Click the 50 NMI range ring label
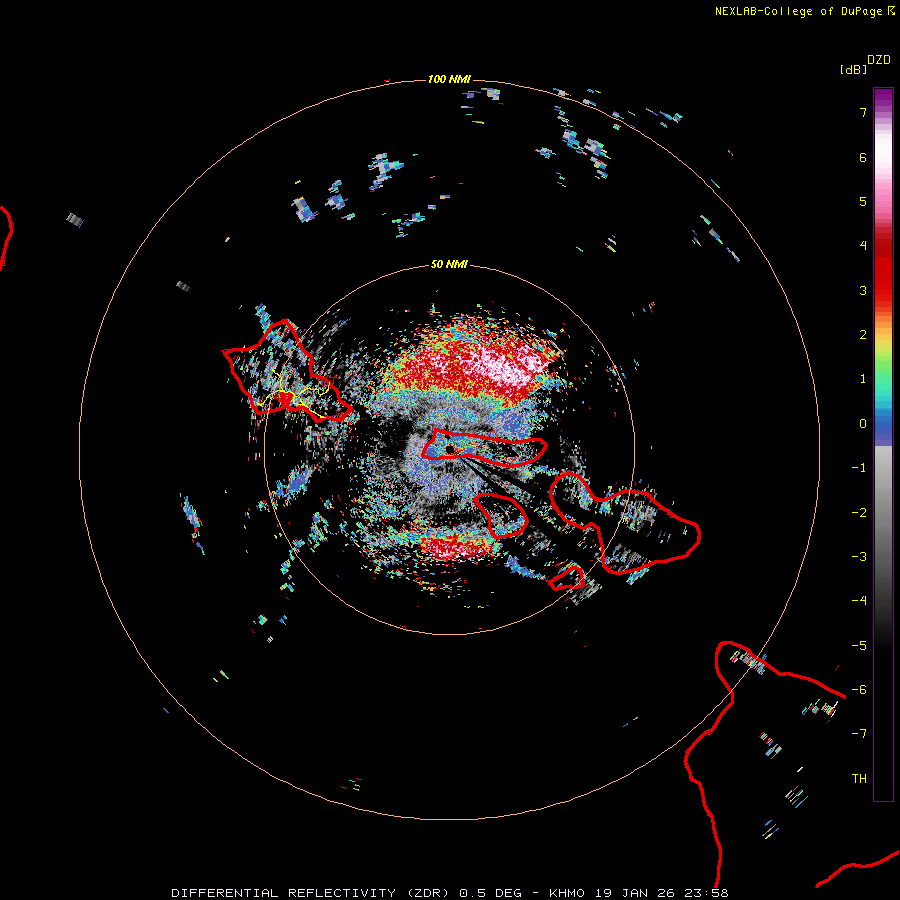Viewport: 900px width, 900px height. (x=449, y=264)
